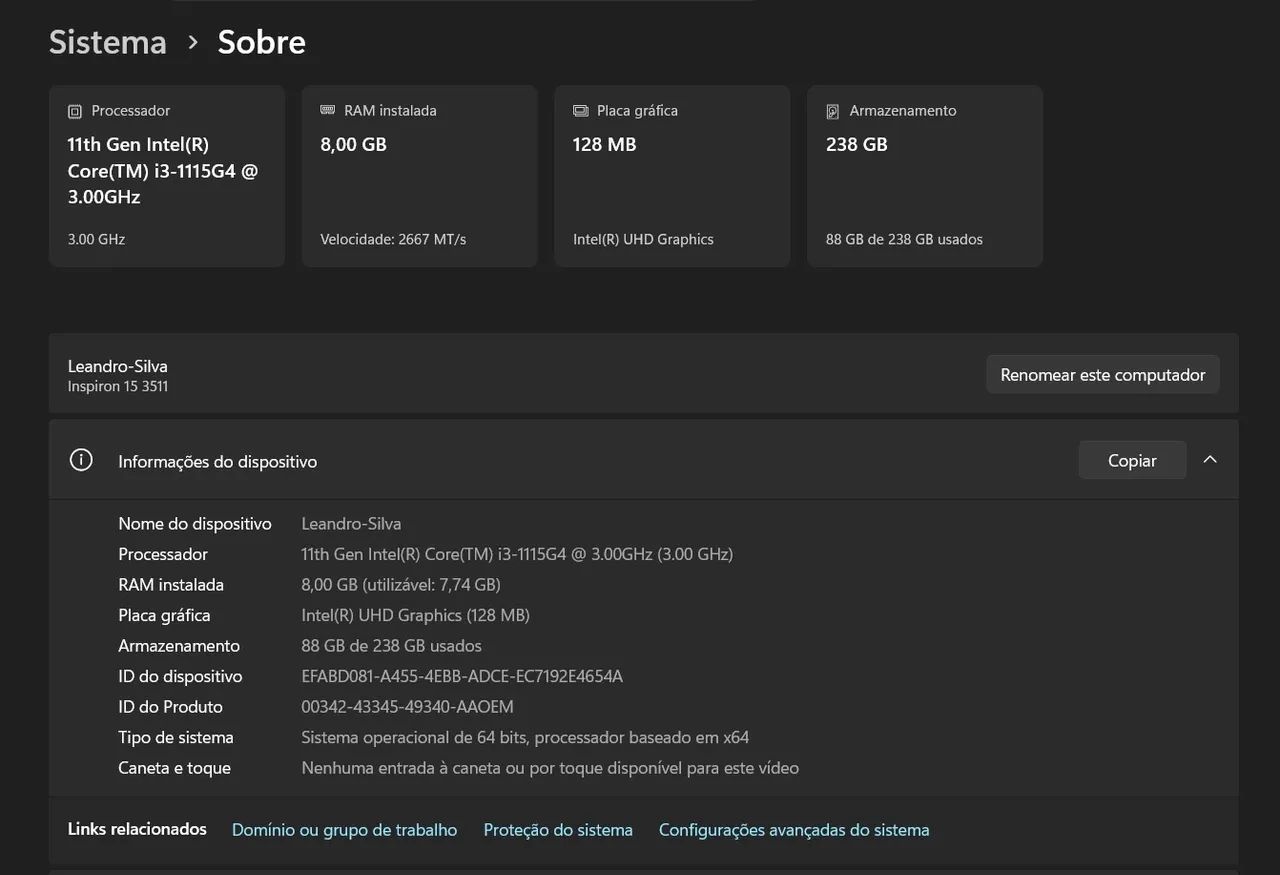Select Nome do dispositivo value Leandro-Silva

(x=351, y=523)
